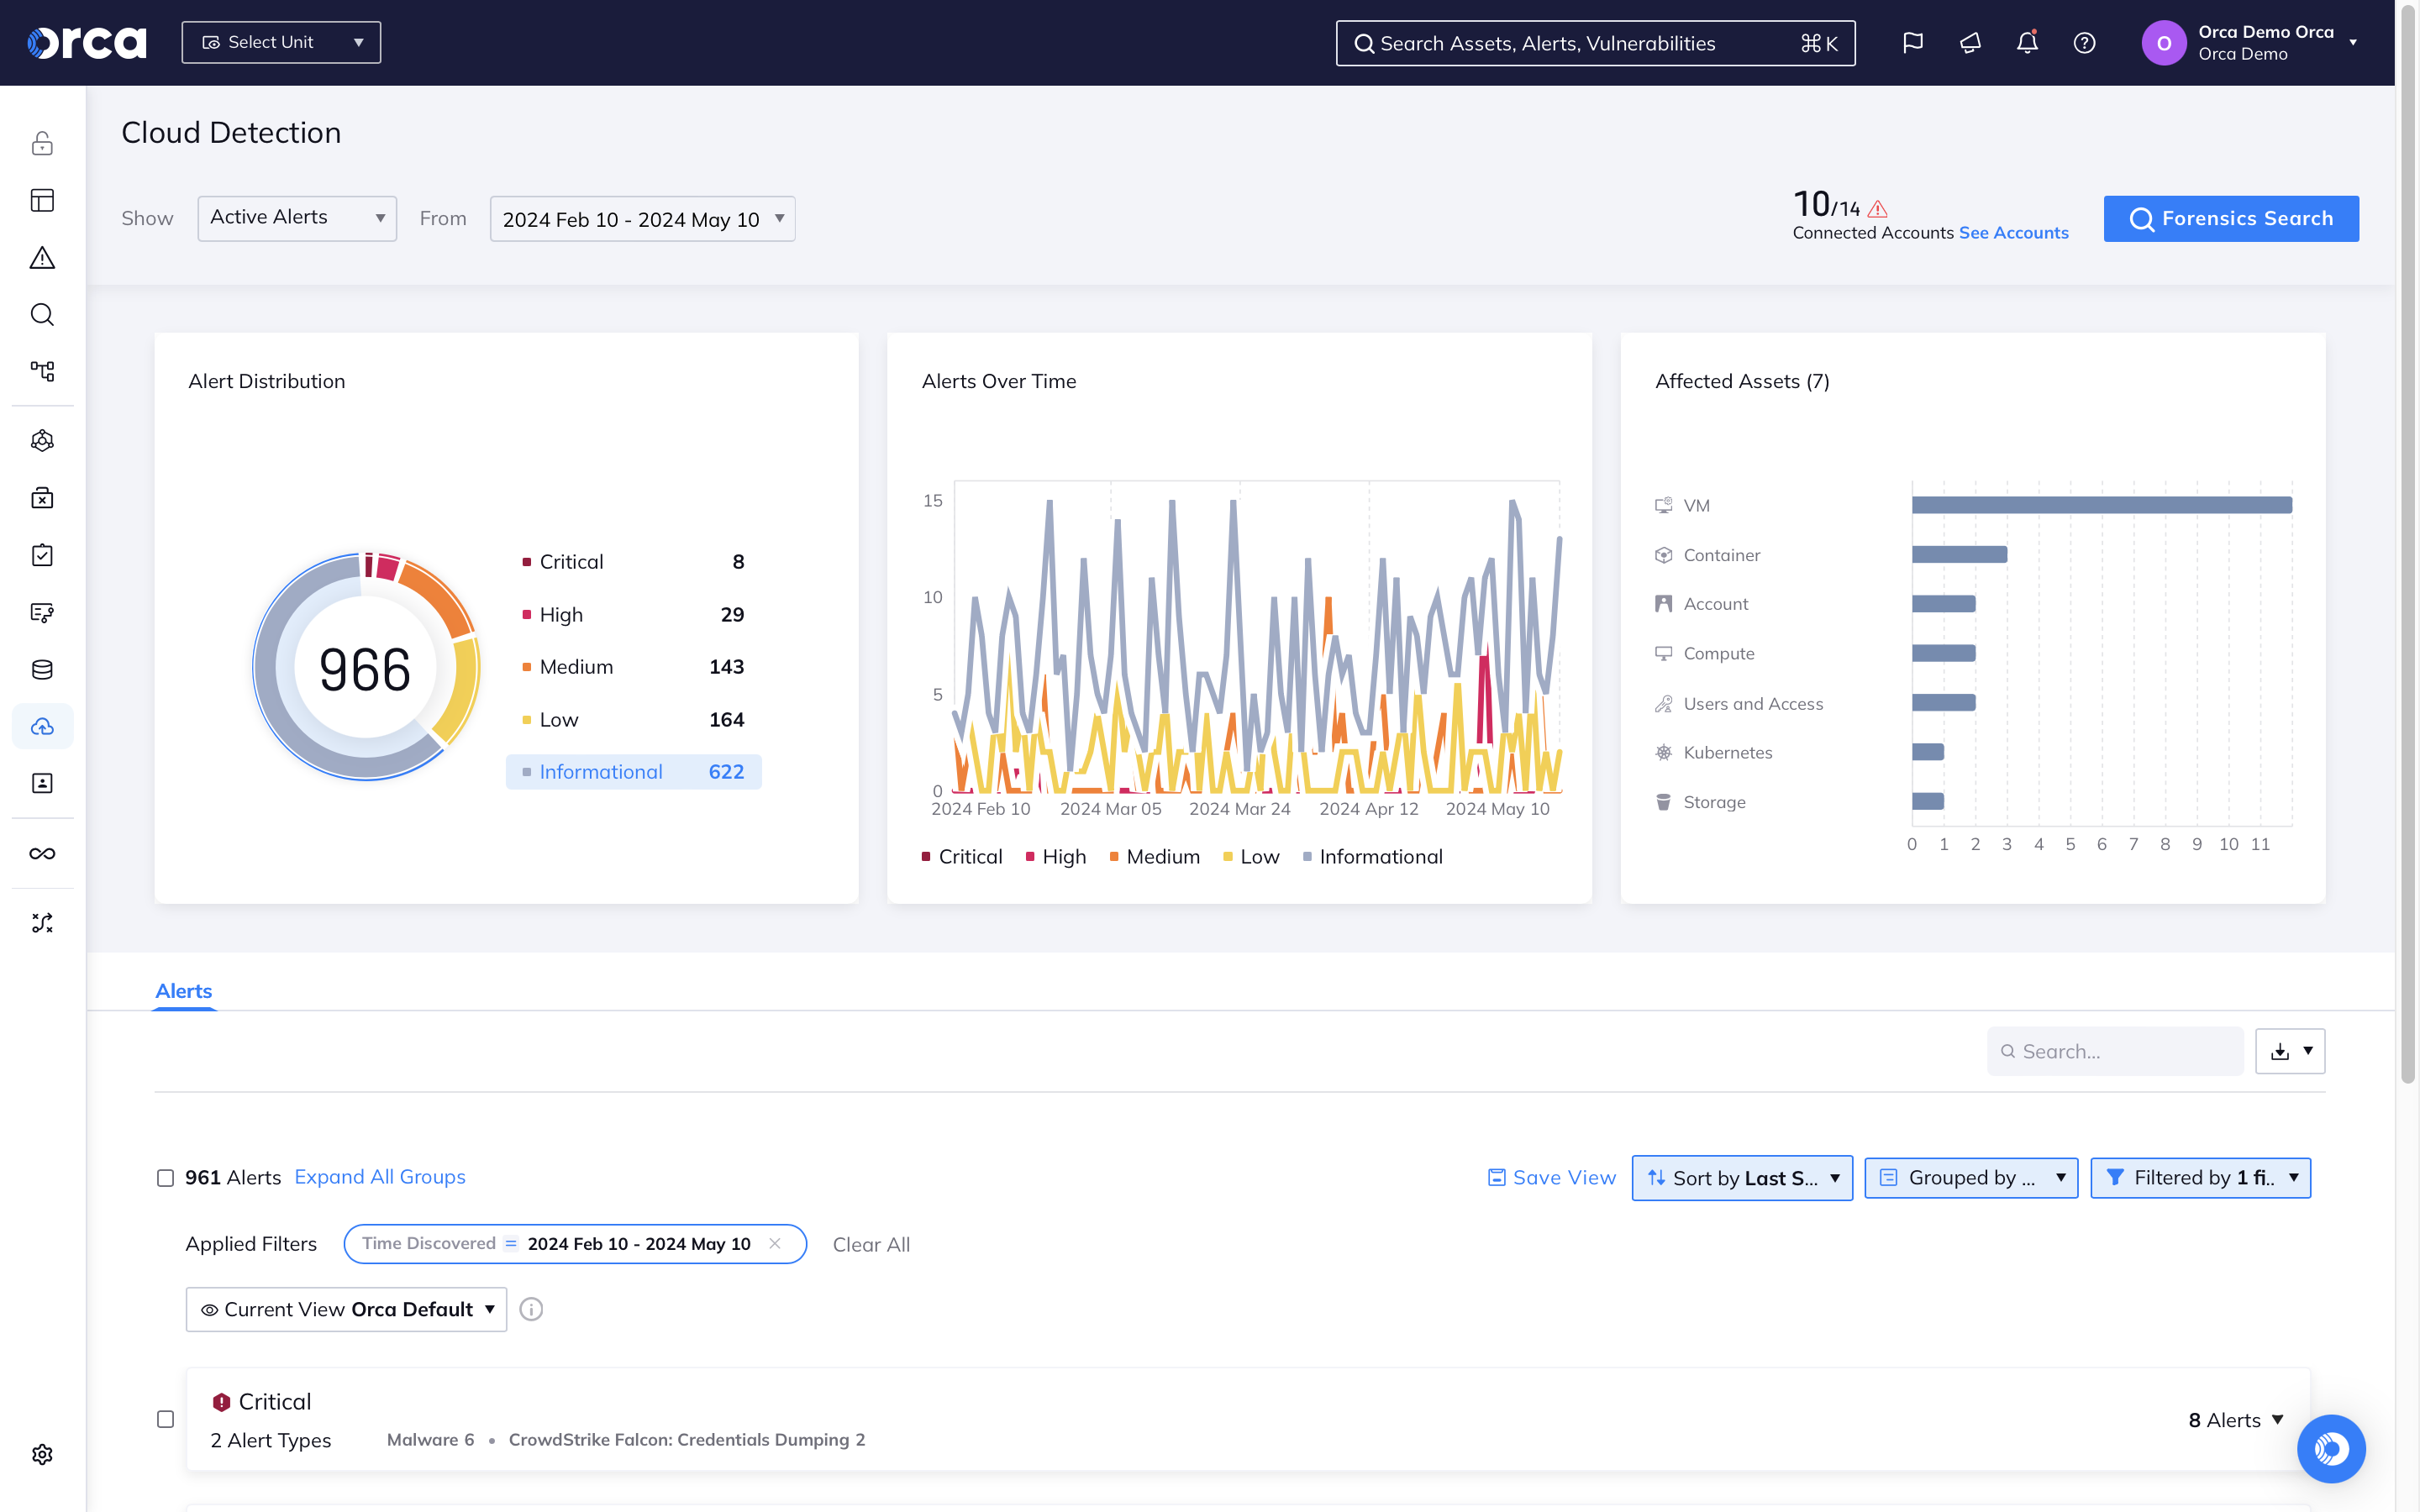
Task: Toggle the Informational legend entry in Alert Distribution
Action: click(x=634, y=771)
